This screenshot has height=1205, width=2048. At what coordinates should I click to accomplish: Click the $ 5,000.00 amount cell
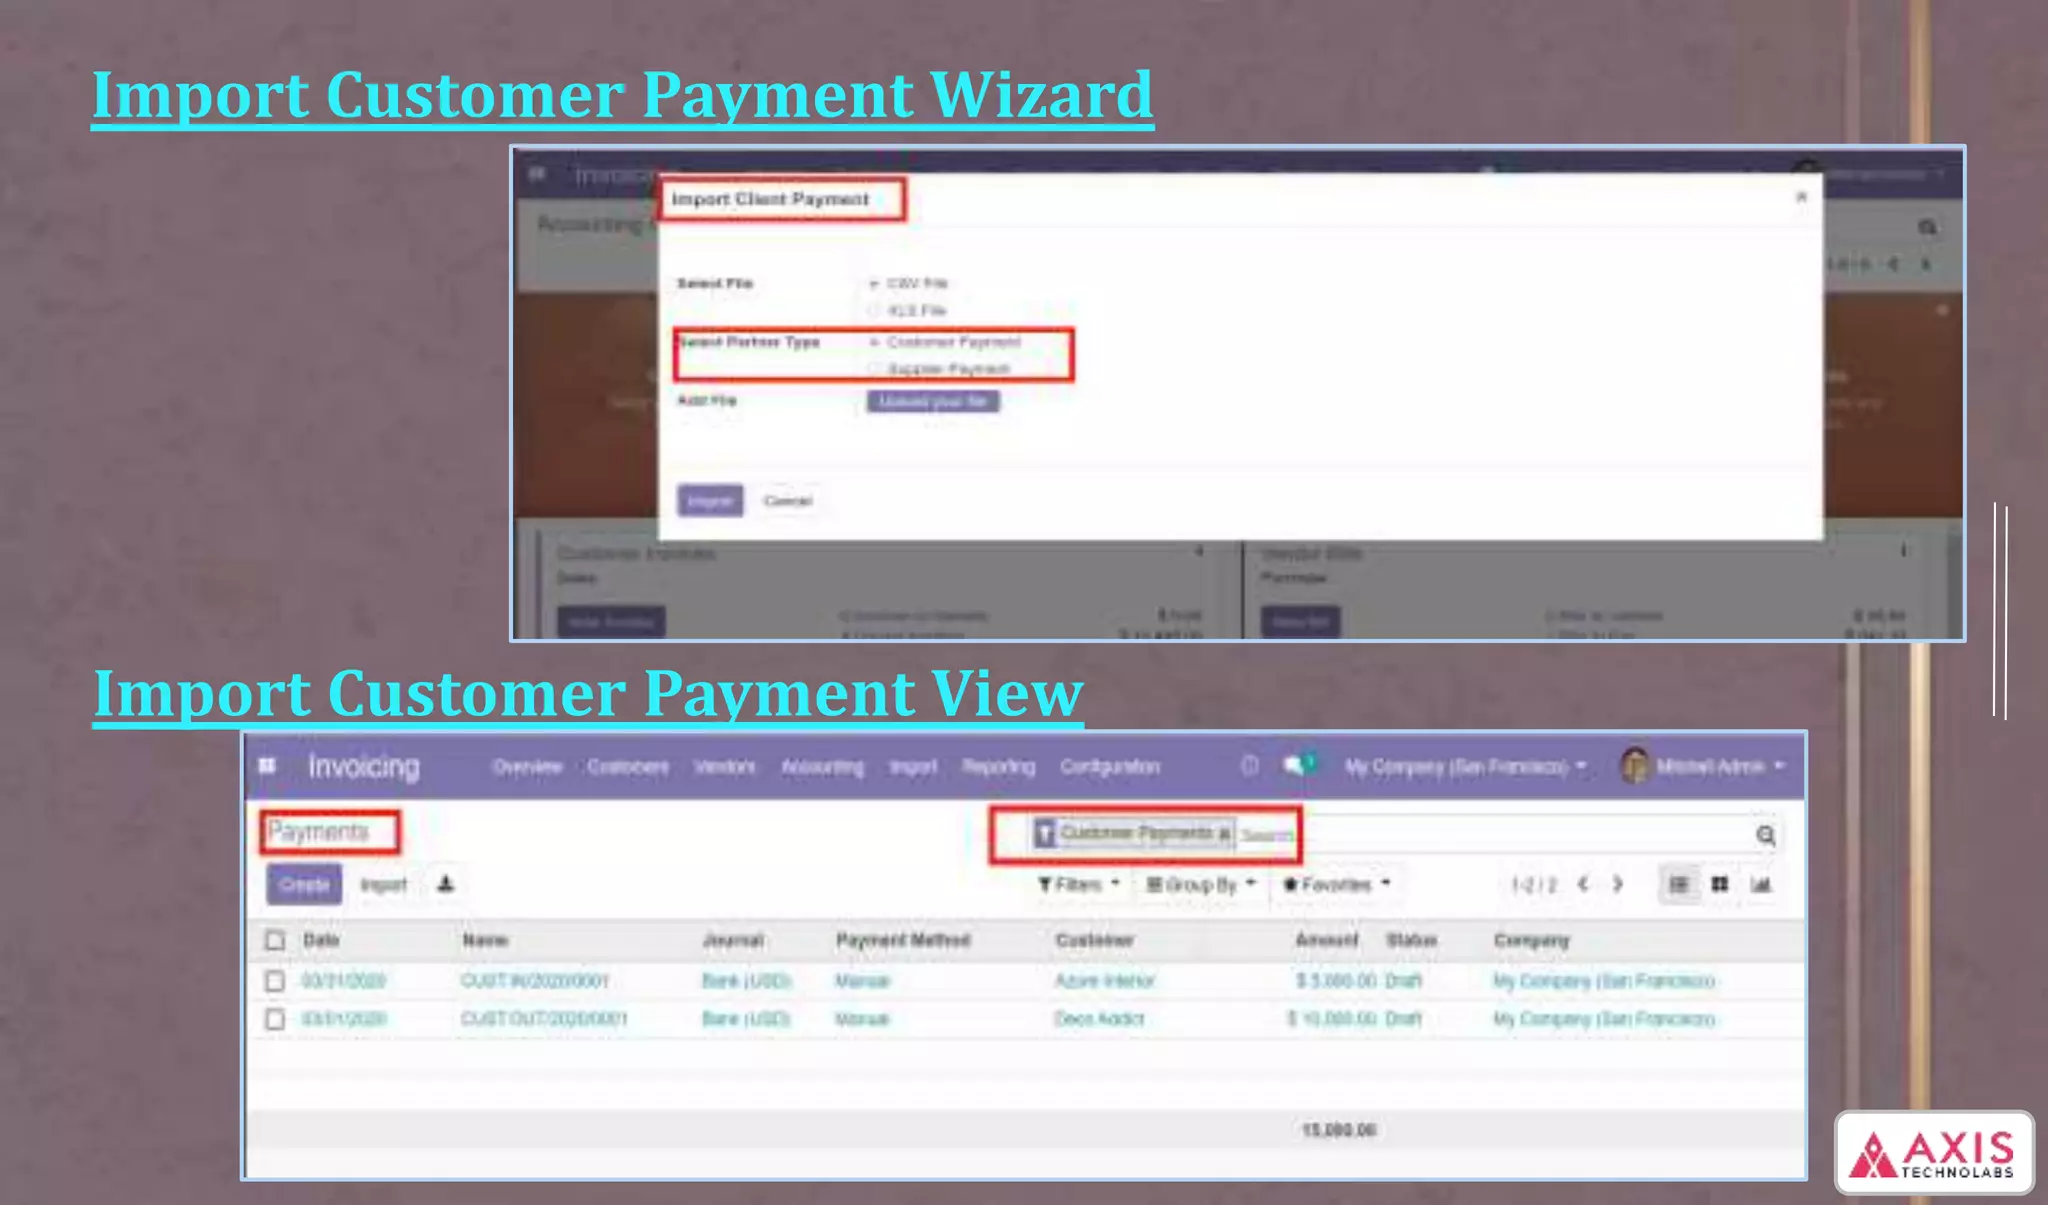point(1336,981)
